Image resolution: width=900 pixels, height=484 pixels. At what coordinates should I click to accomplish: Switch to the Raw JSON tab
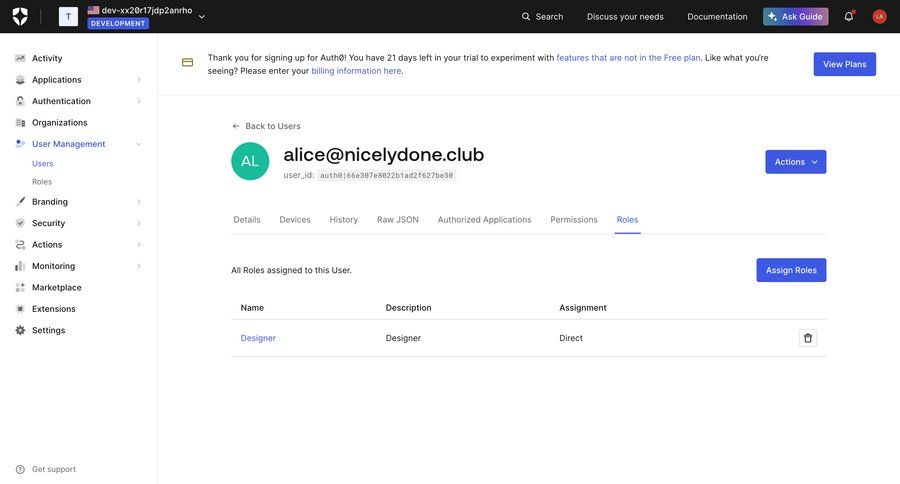click(x=398, y=220)
